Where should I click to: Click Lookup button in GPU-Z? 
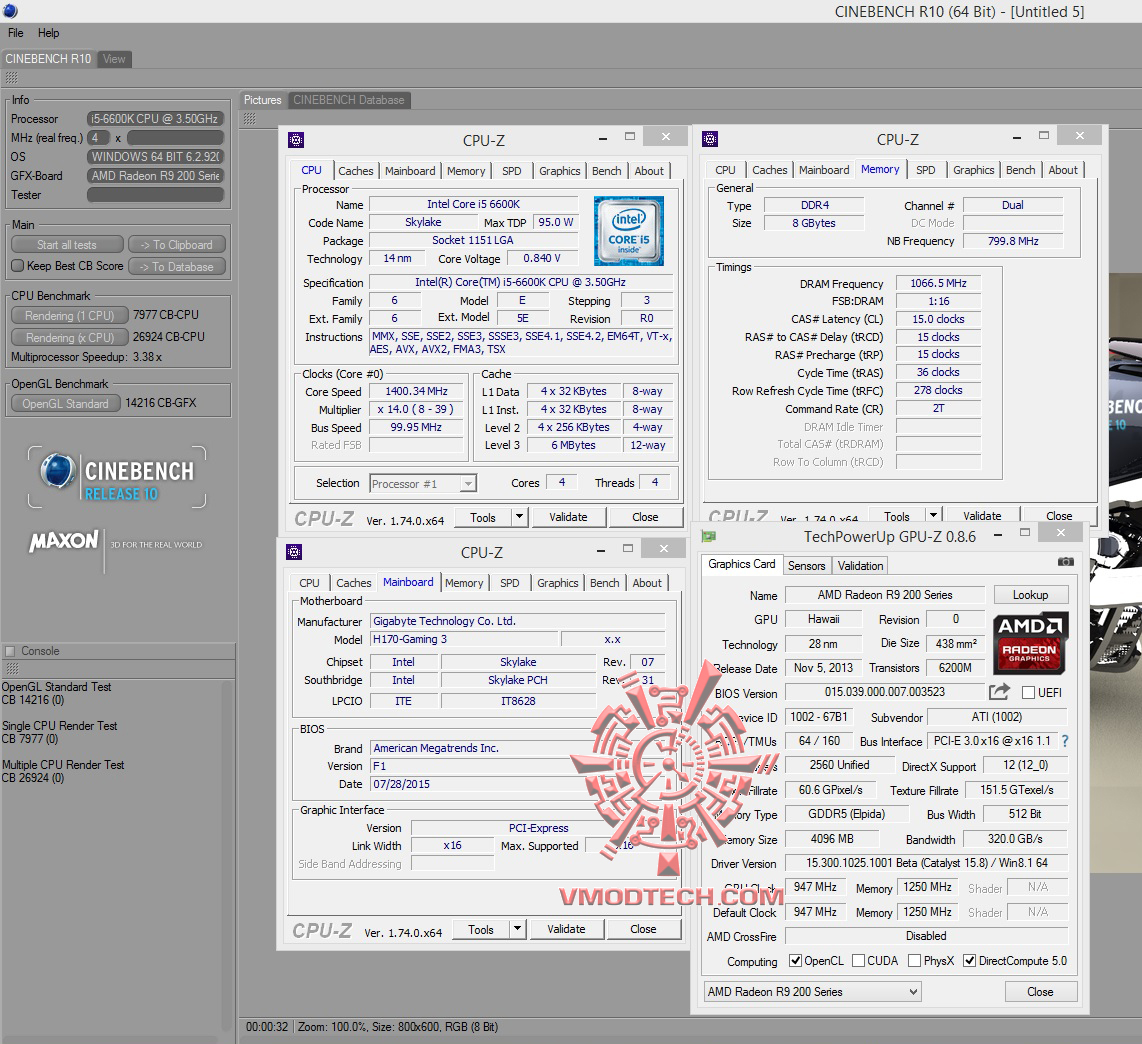(x=1031, y=594)
